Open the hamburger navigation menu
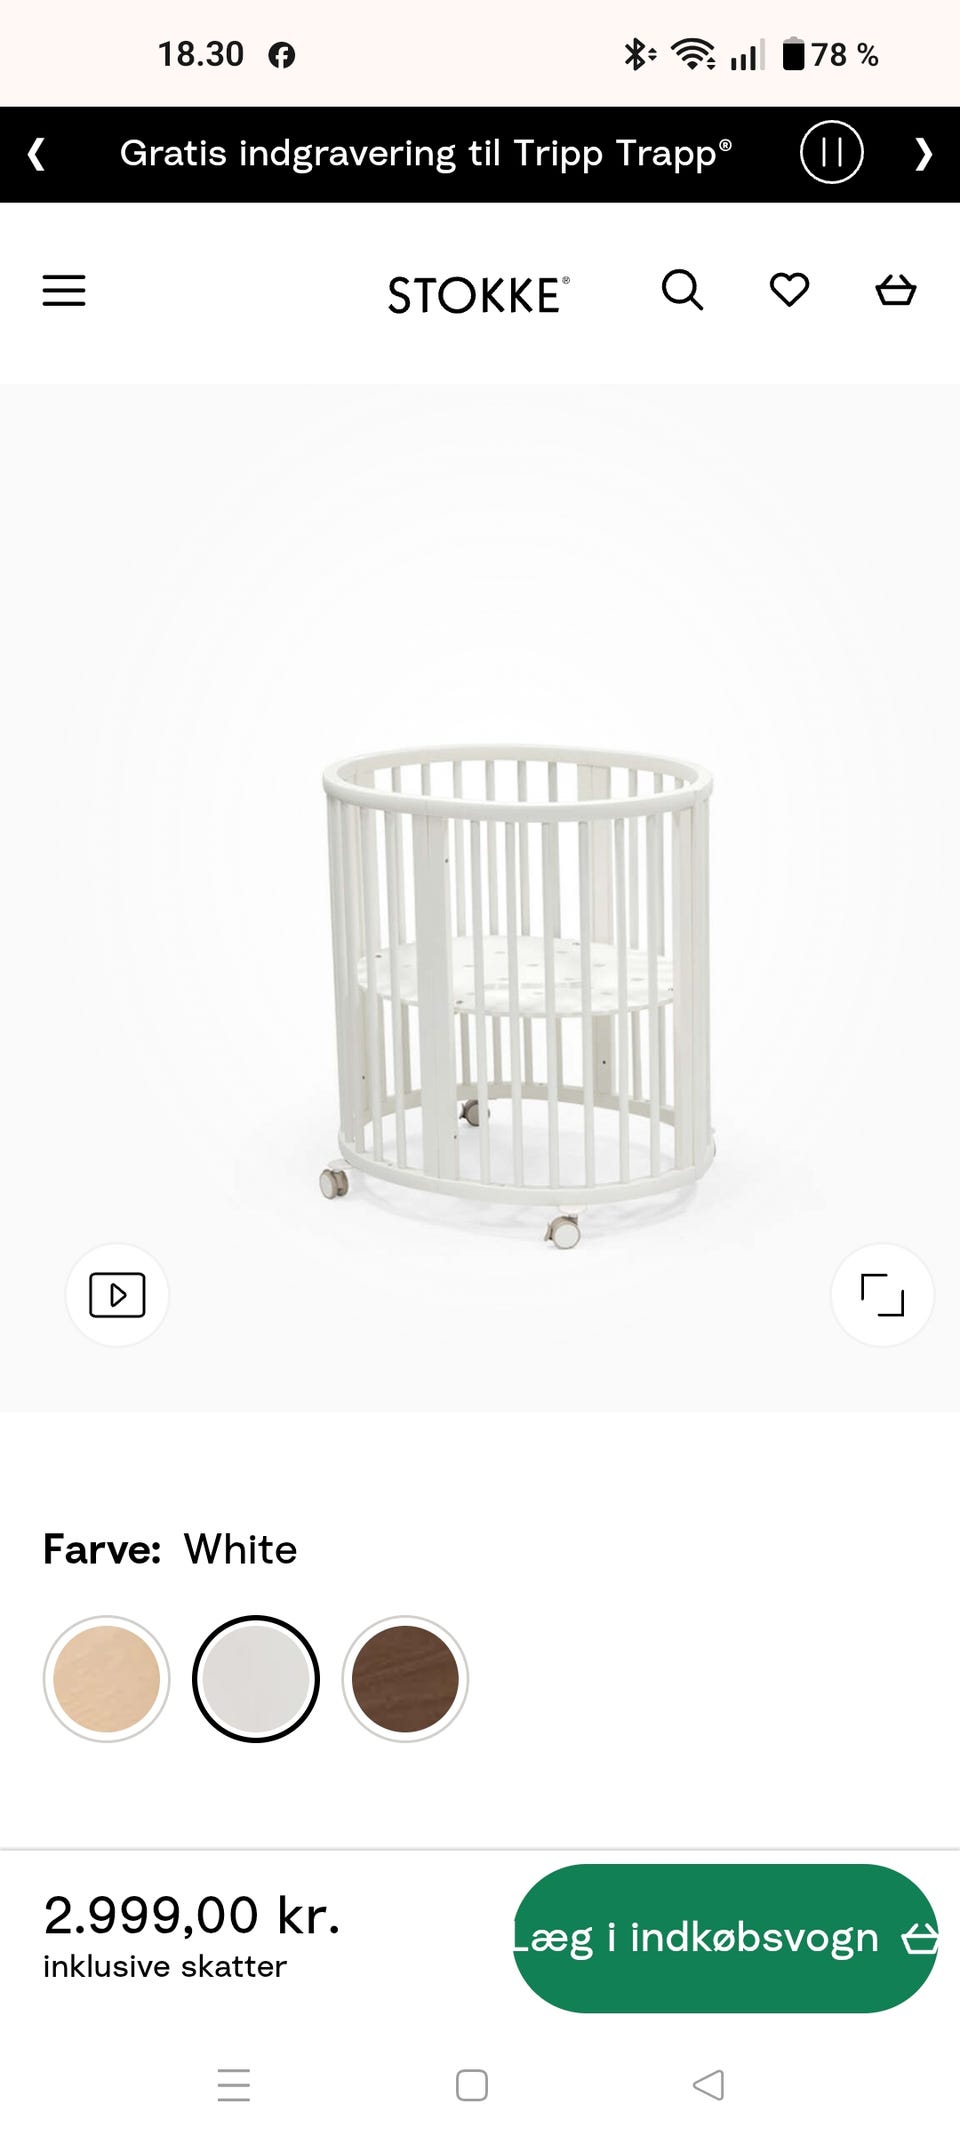 tap(64, 291)
